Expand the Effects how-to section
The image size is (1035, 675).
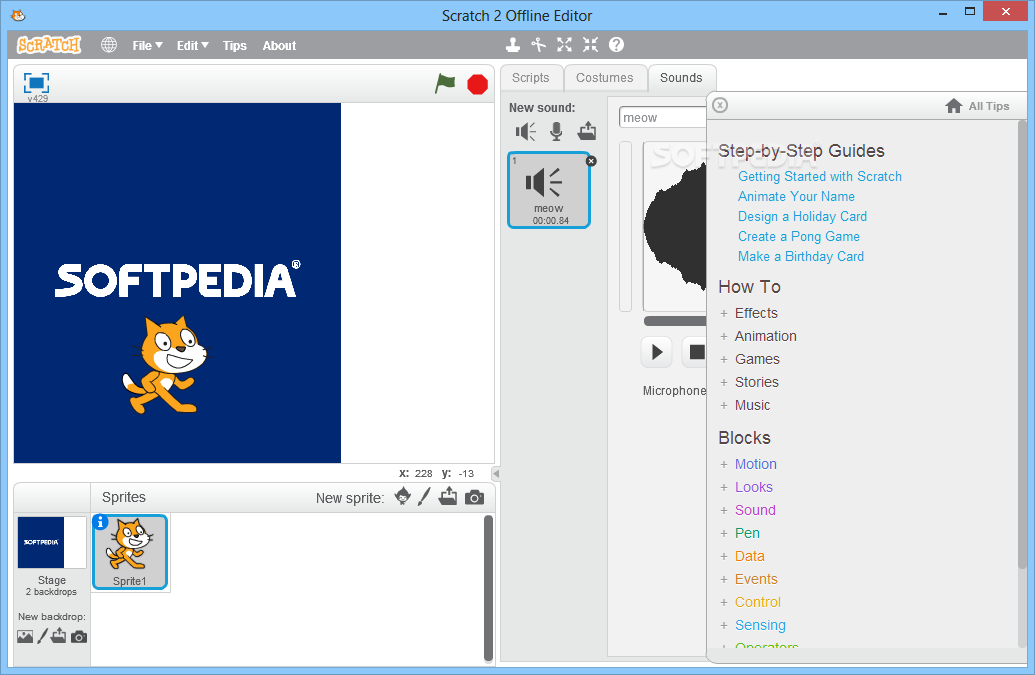click(x=749, y=313)
